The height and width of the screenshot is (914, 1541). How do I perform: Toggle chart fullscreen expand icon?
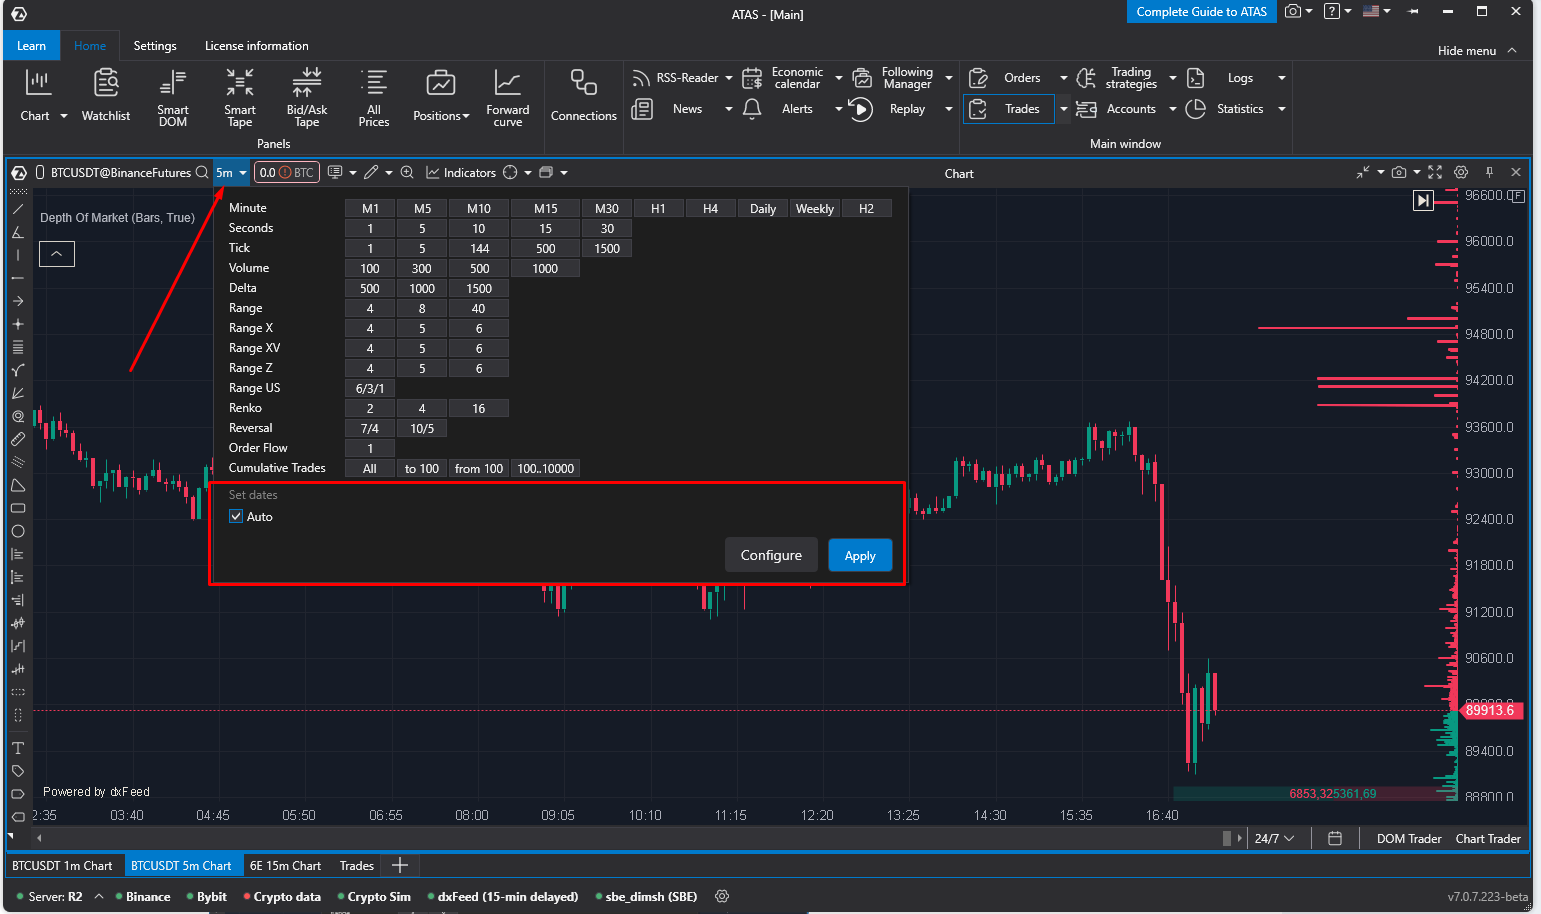pyautogui.click(x=1435, y=172)
